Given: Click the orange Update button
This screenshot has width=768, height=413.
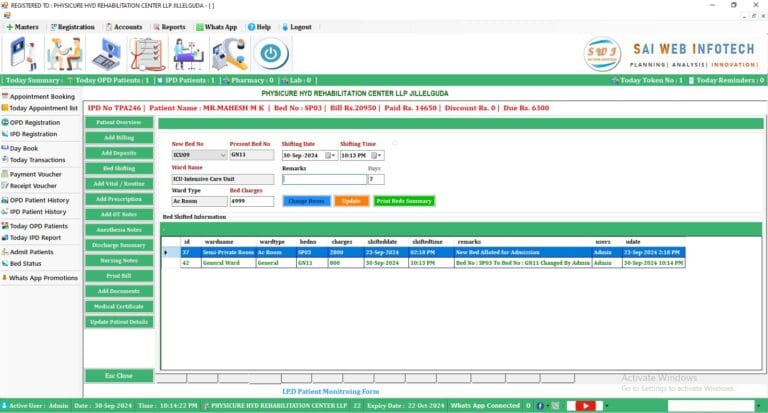Looking at the screenshot, I should 351,201.
